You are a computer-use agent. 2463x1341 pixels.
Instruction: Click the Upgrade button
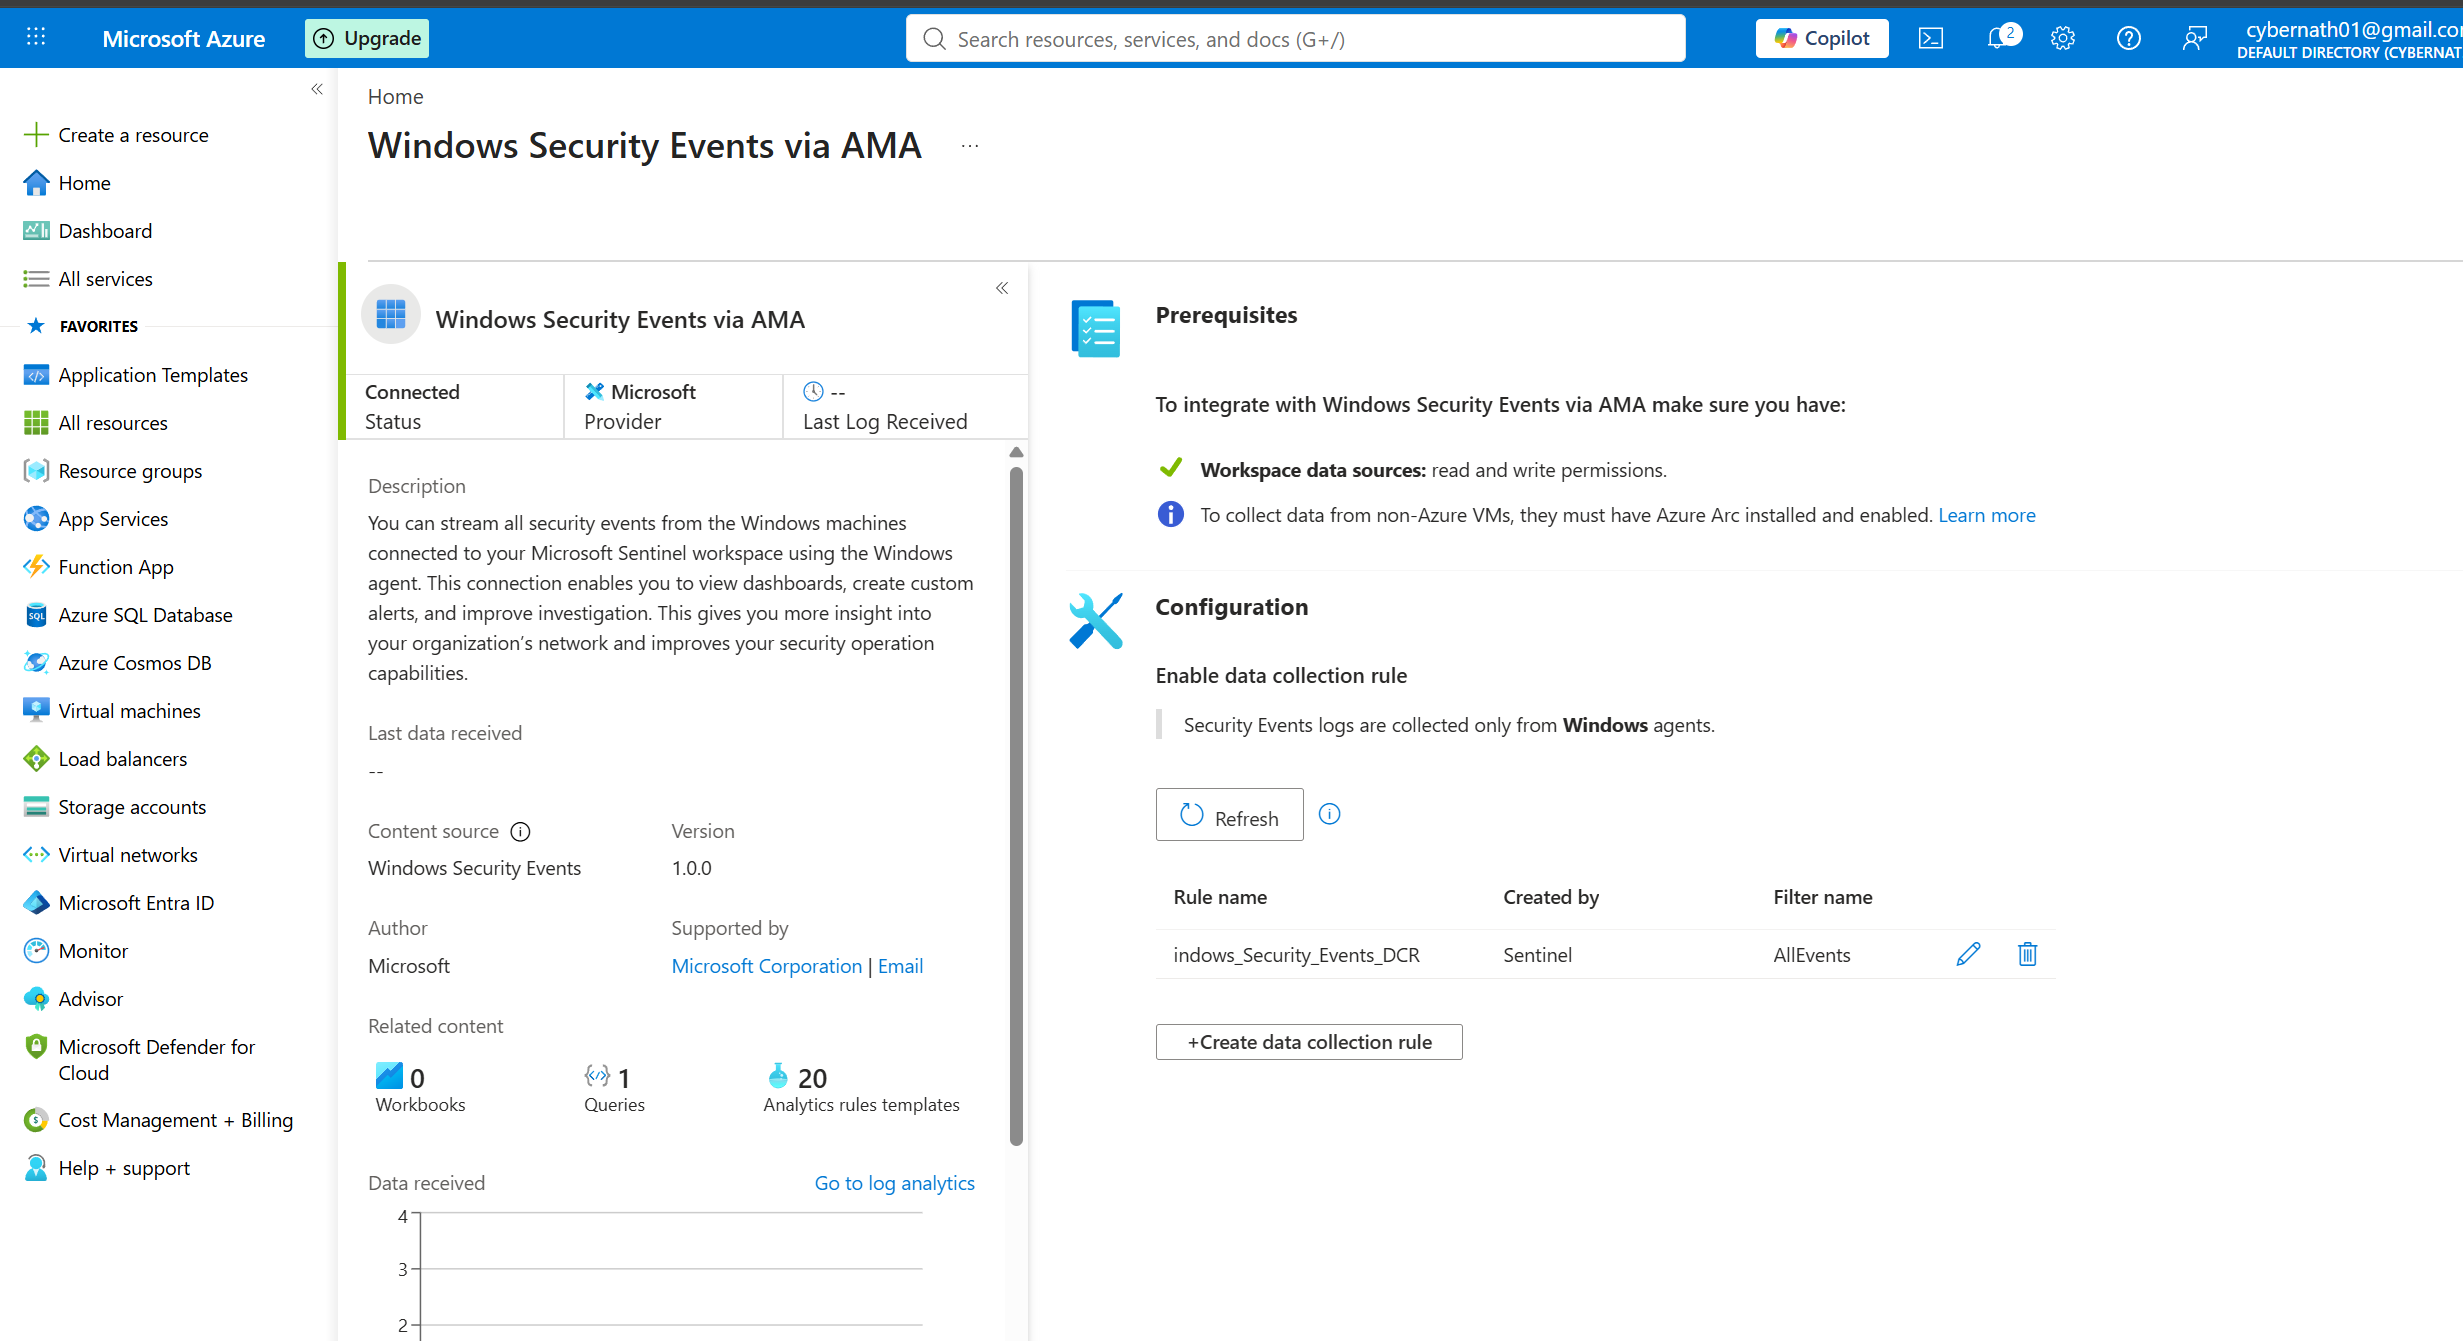tap(367, 38)
